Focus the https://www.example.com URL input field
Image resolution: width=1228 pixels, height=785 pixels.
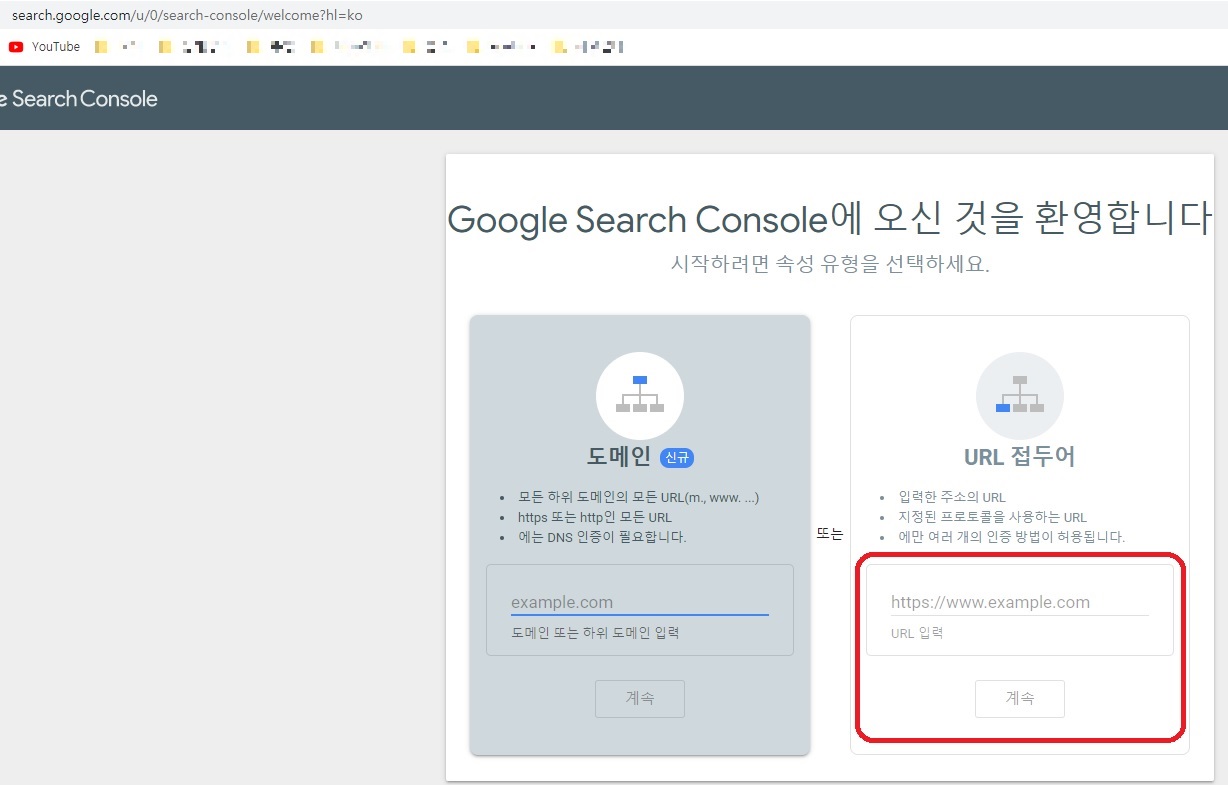[1020, 602]
